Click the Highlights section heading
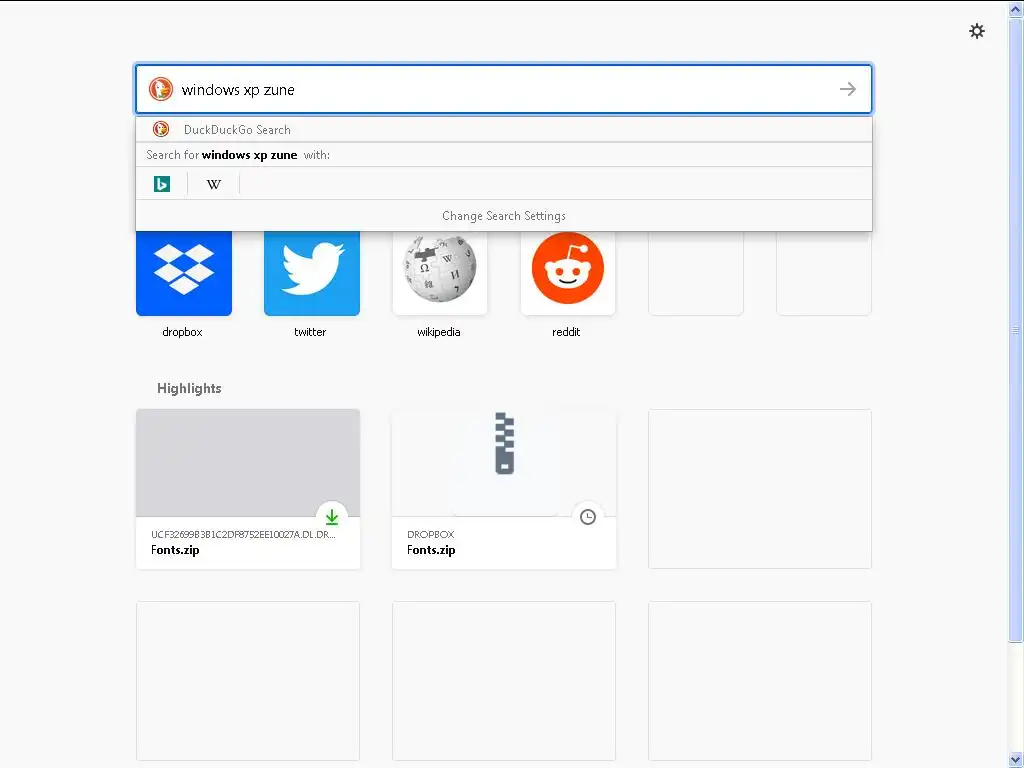Screen dimensions: 1024x768 (x=189, y=389)
